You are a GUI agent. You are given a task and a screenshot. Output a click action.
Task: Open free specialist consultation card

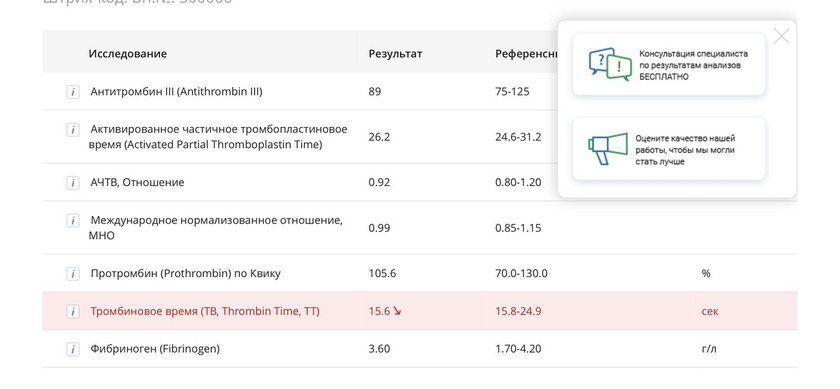coord(669,64)
